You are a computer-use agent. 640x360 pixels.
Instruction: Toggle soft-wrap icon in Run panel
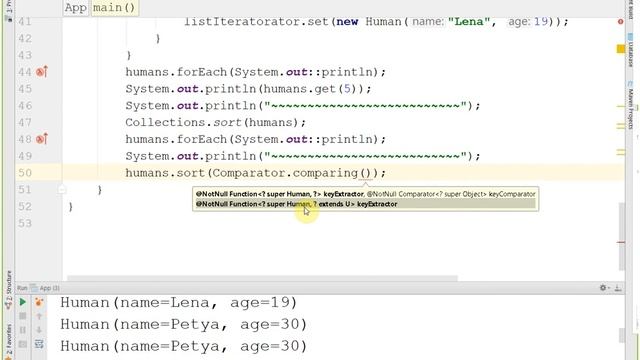[39, 344]
